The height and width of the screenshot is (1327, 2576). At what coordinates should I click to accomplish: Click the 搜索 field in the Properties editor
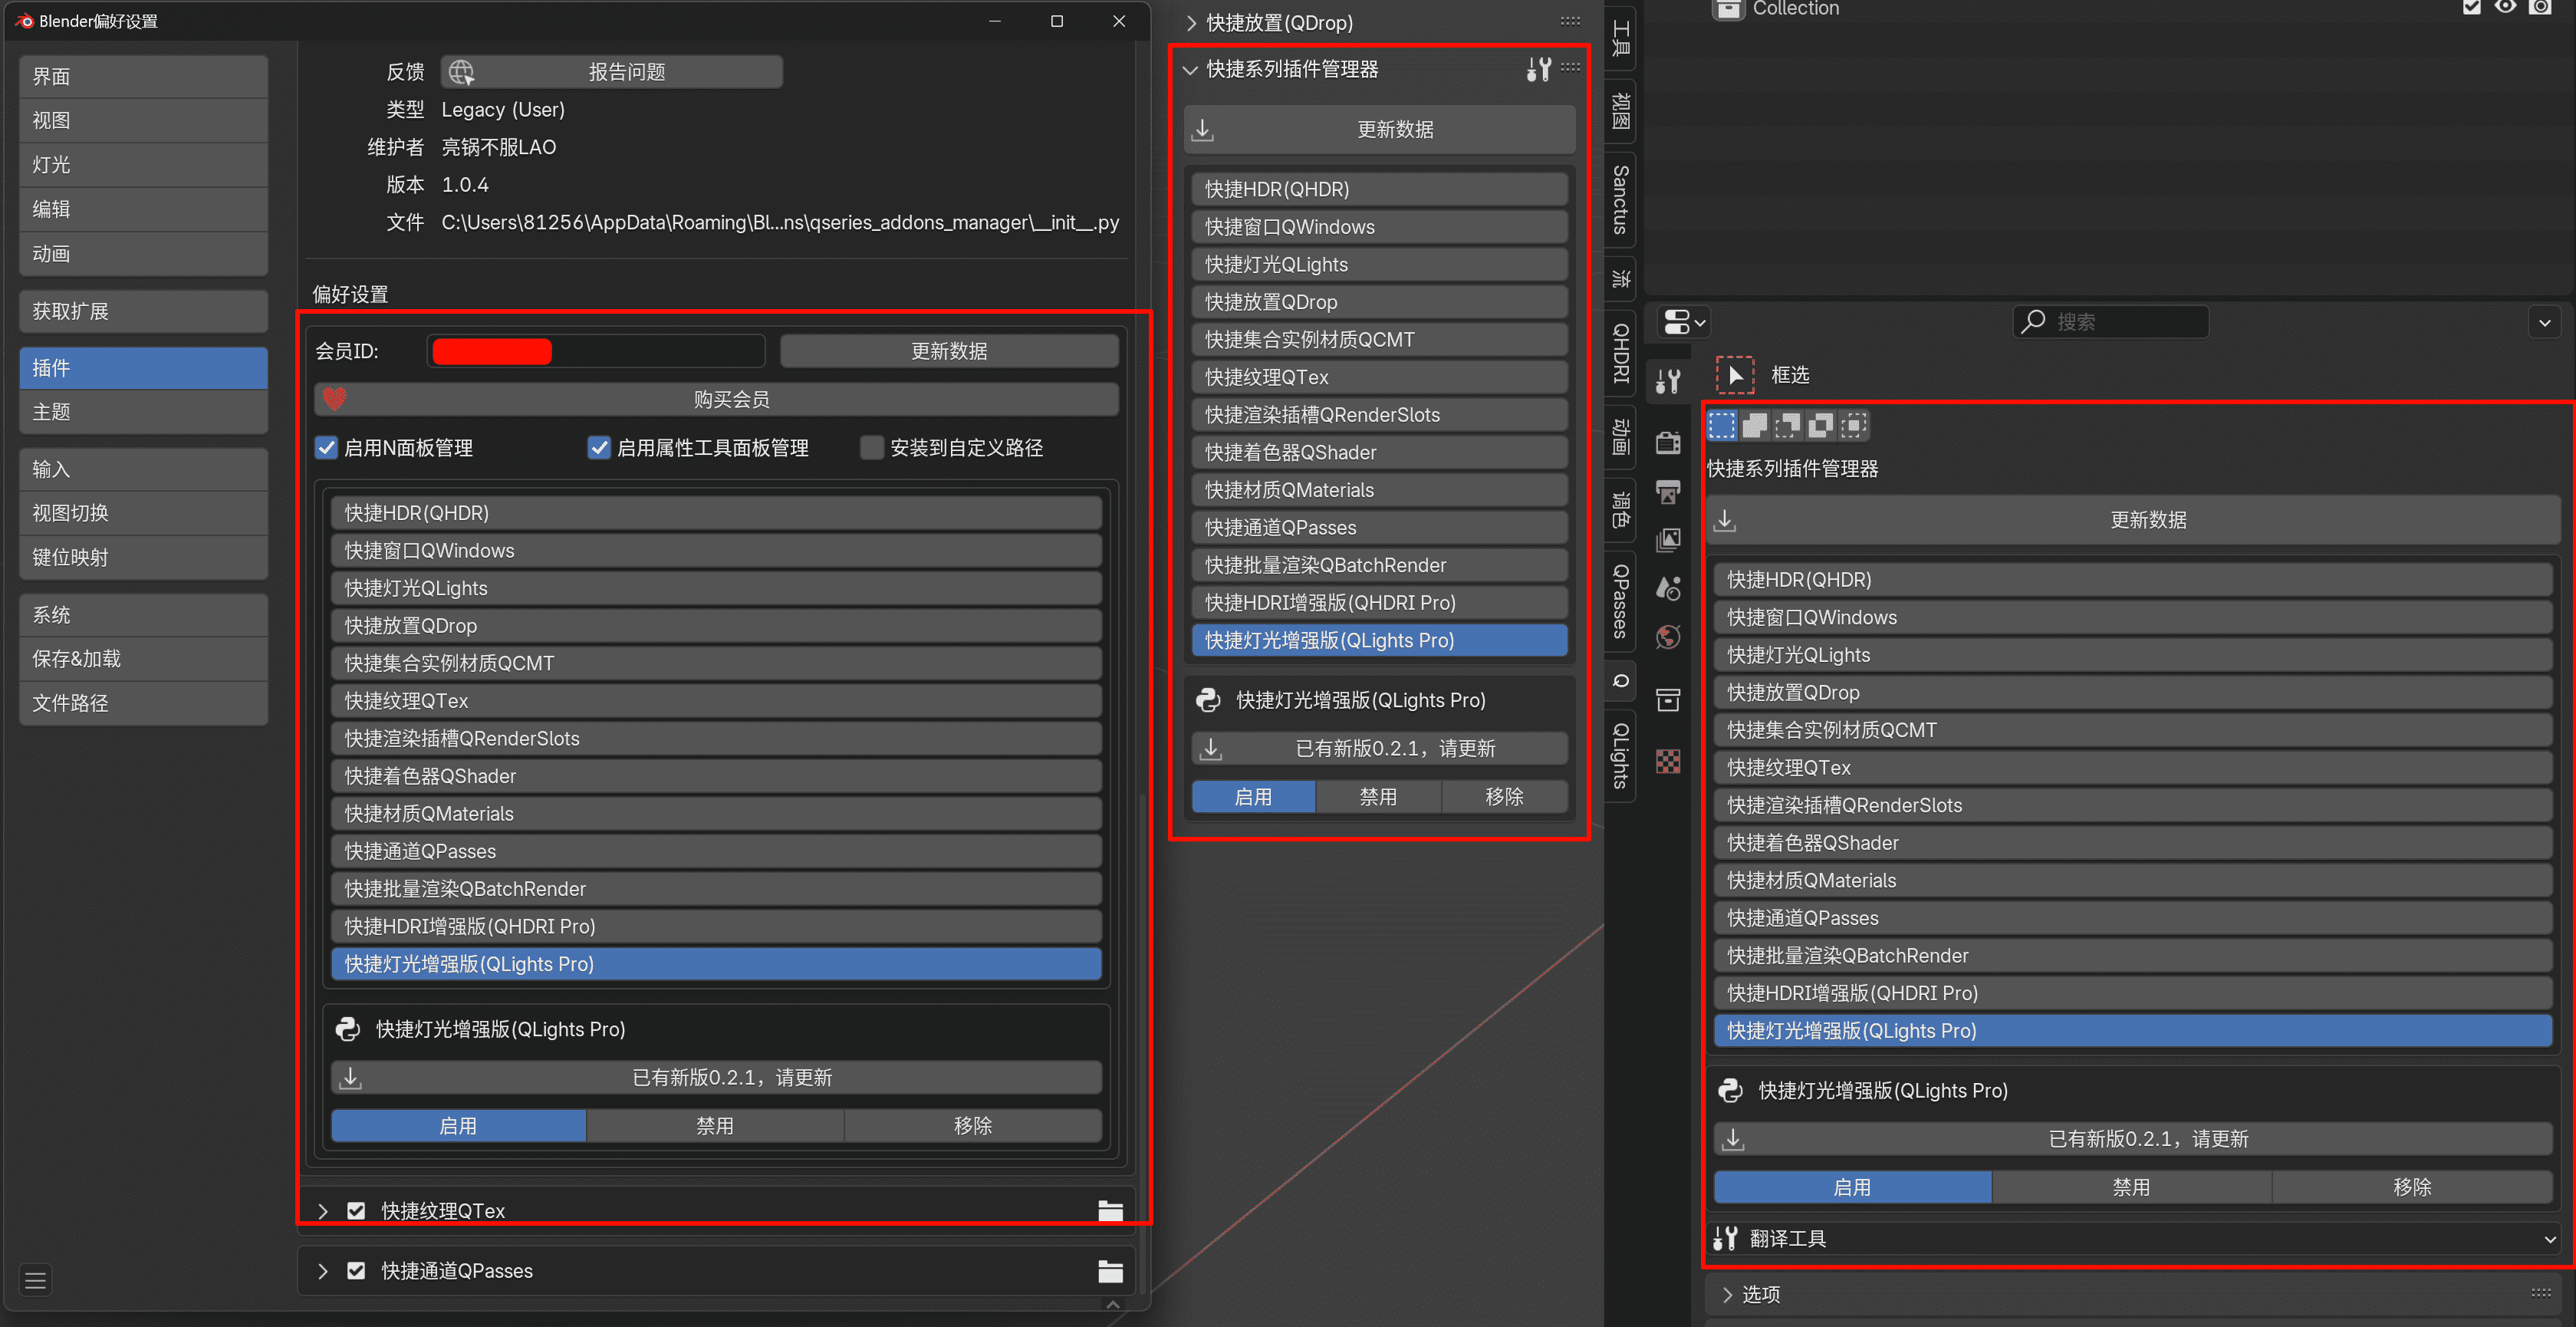click(x=2110, y=322)
